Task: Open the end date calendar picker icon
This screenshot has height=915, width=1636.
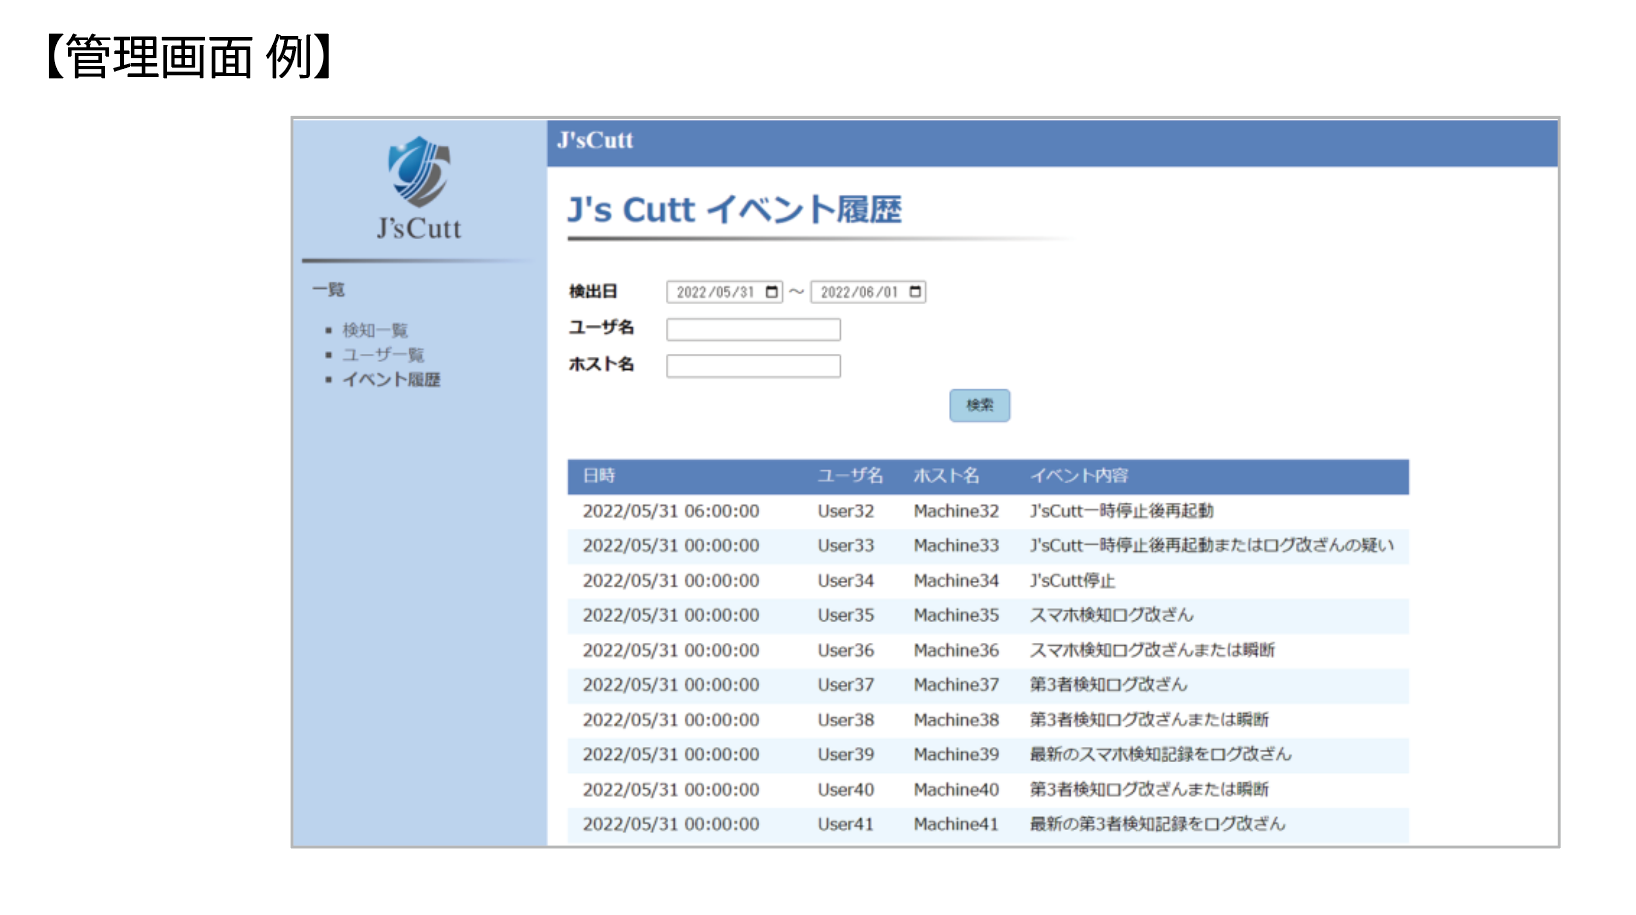Action: (x=914, y=292)
